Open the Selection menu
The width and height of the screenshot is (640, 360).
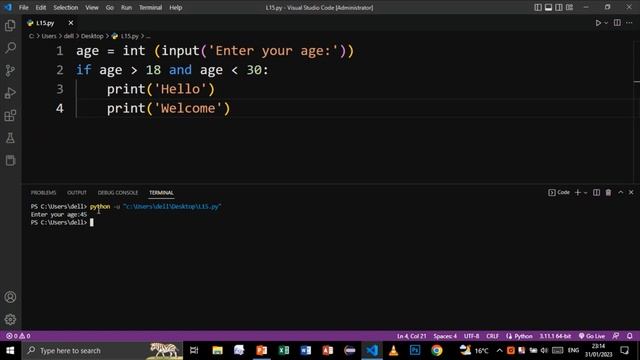65,7
